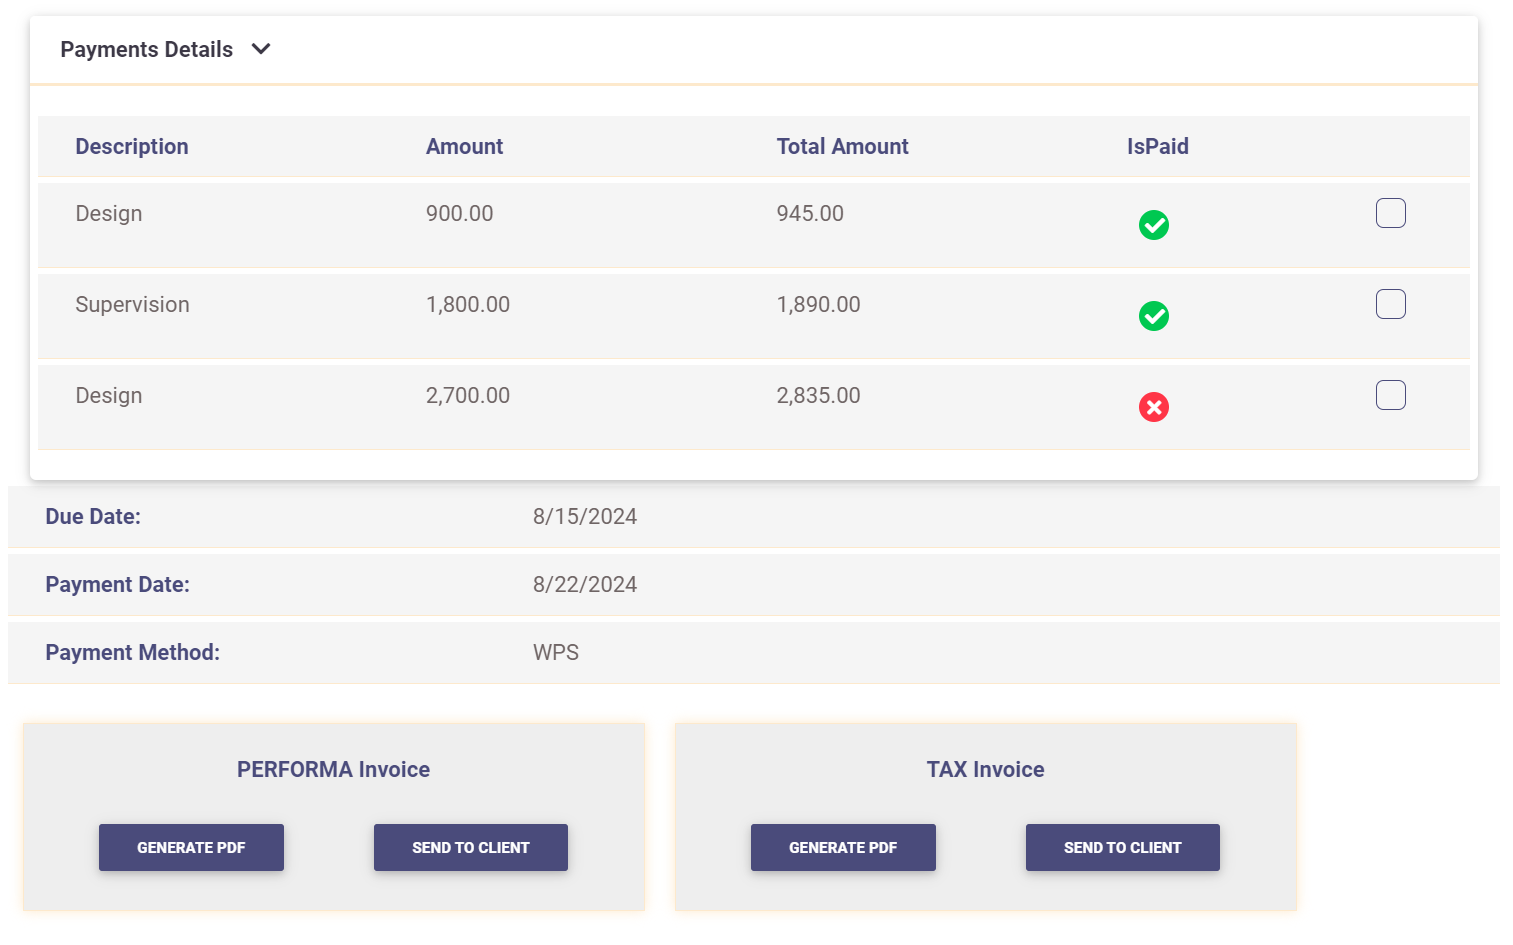Click the Amount column header
Image resolution: width=1513 pixels, height=945 pixels.
tap(464, 147)
